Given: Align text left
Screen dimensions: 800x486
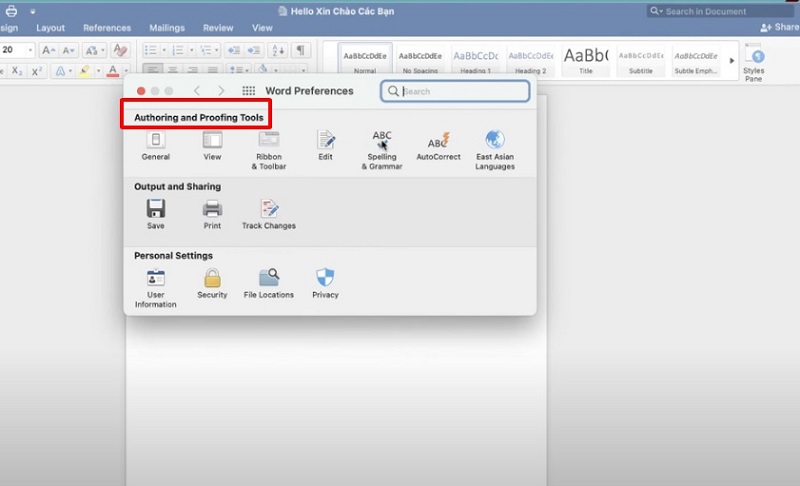Looking at the screenshot, I should 153,70.
